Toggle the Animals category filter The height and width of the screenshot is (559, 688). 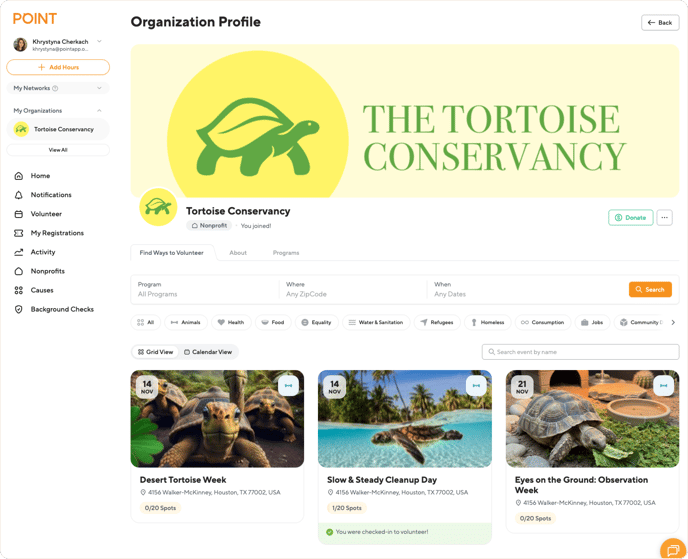click(x=186, y=322)
